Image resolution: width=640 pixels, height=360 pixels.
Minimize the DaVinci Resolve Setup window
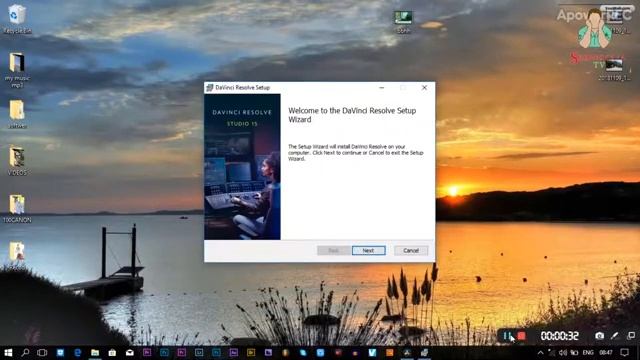tap(382, 87)
